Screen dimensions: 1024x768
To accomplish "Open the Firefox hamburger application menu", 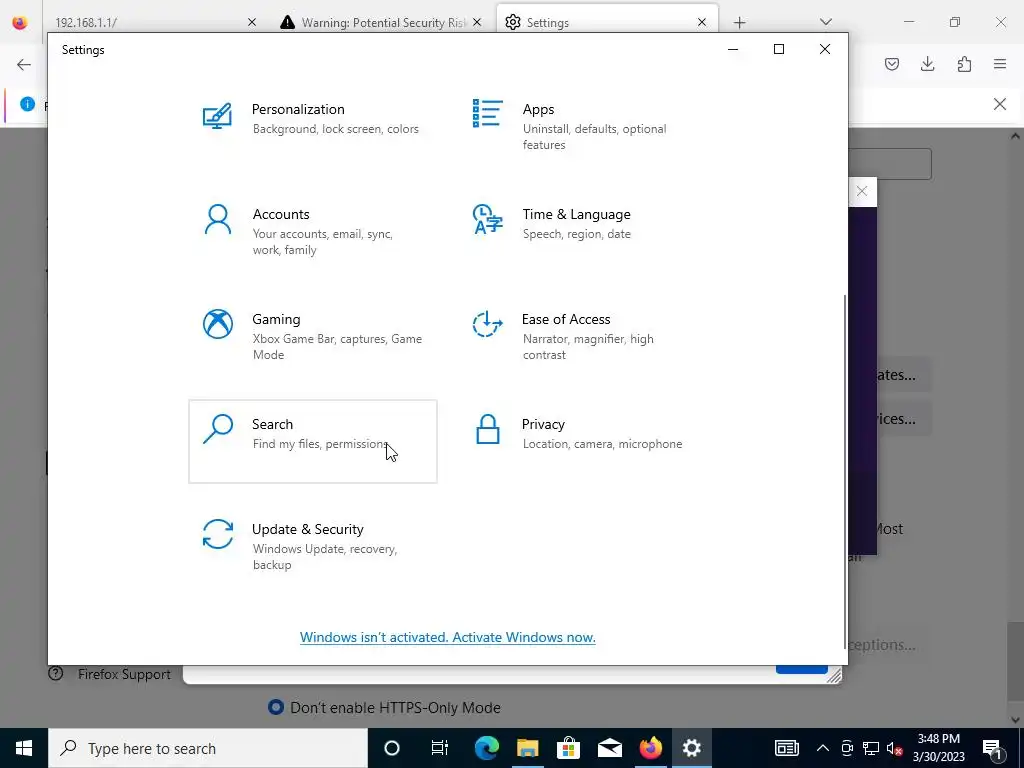I will coord(1000,64).
